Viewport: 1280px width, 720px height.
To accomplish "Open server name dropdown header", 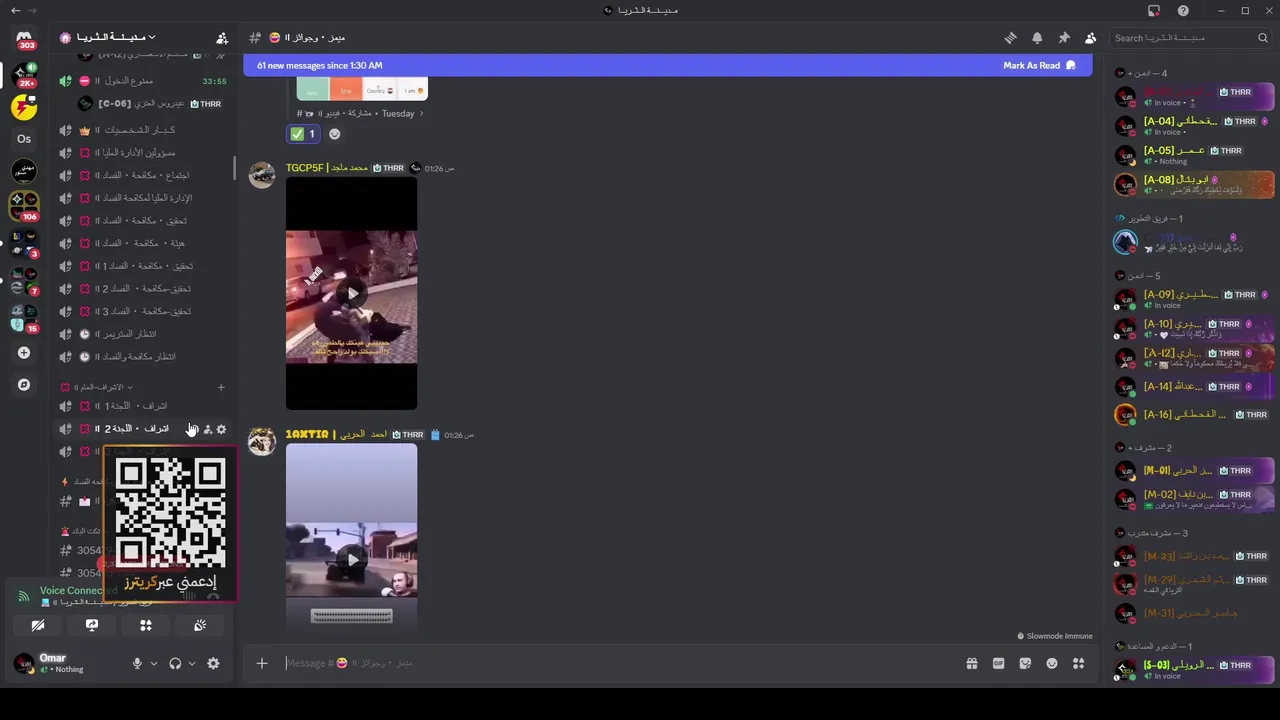I will tap(108, 38).
